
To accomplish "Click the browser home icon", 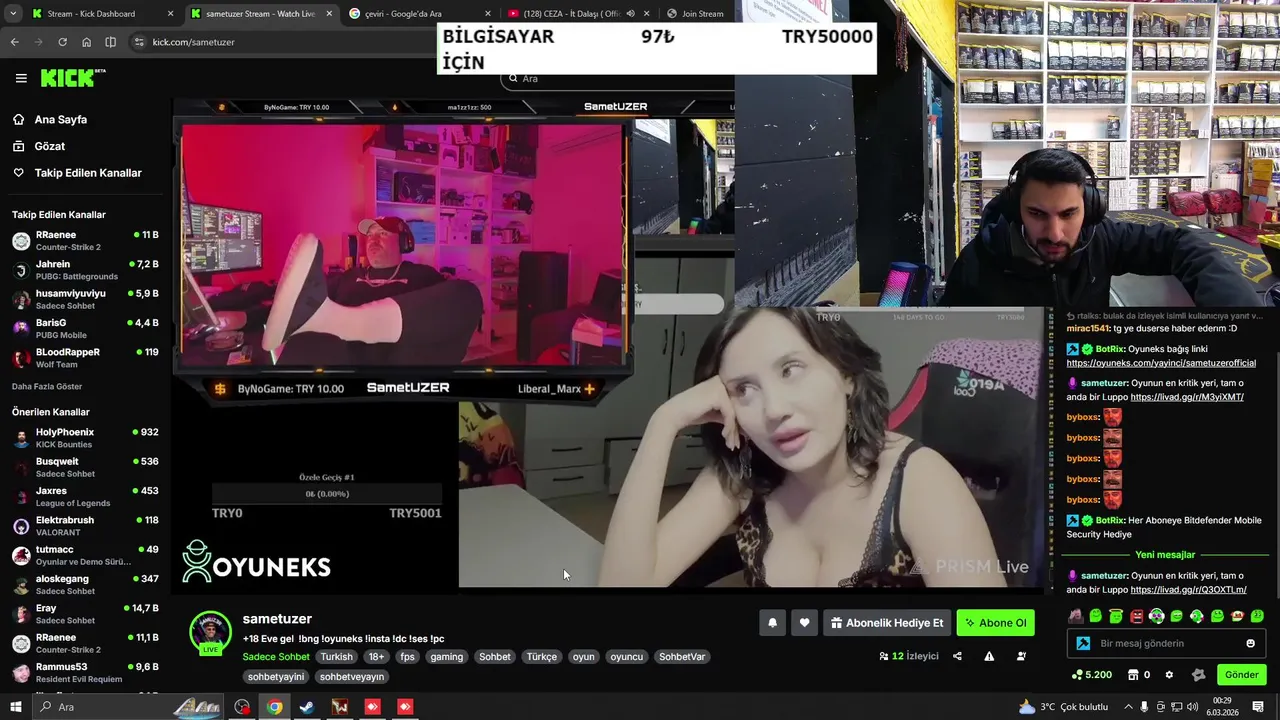I will point(86,42).
